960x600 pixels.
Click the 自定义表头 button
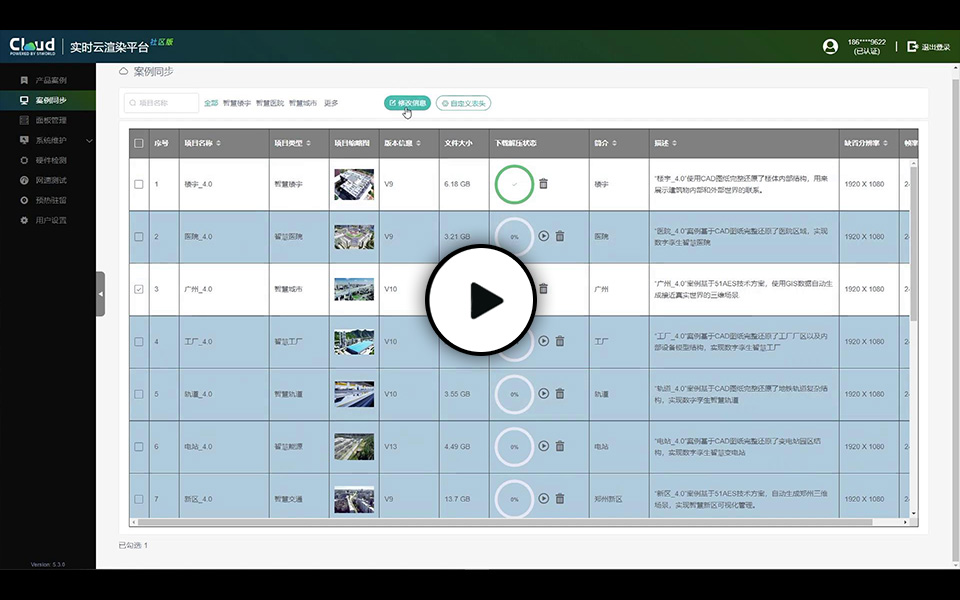[463, 103]
